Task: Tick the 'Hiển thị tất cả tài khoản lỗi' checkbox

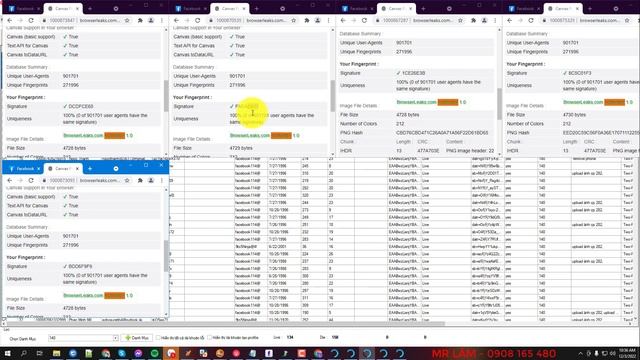Action: 158,338
